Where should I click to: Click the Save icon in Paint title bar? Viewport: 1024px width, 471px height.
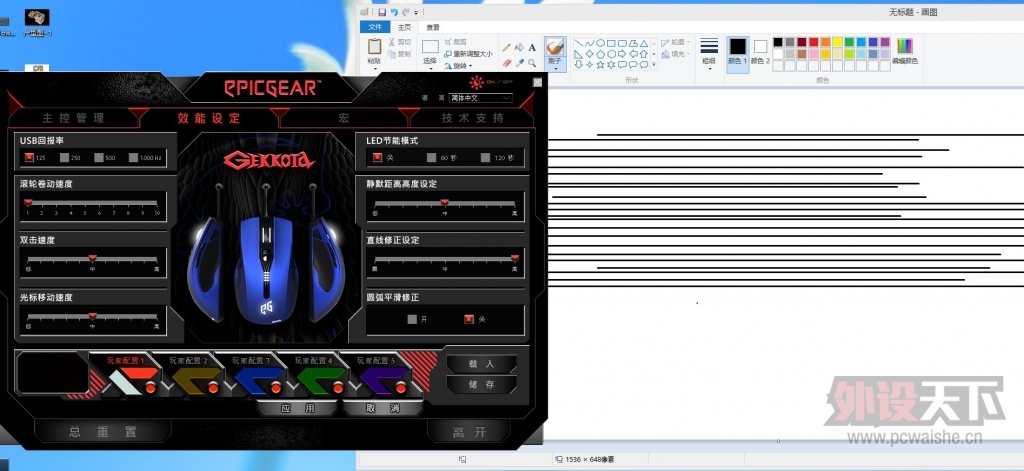(381, 12)
